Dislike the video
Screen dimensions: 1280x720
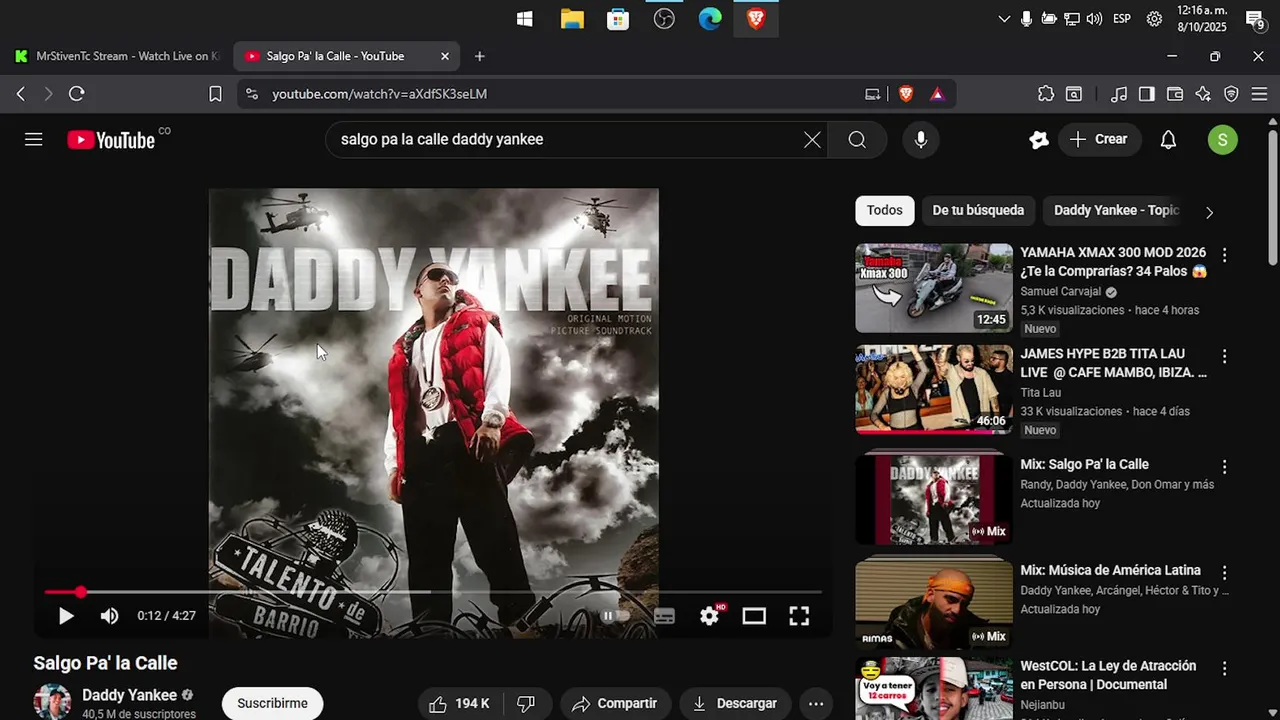[x=526, y=704]
